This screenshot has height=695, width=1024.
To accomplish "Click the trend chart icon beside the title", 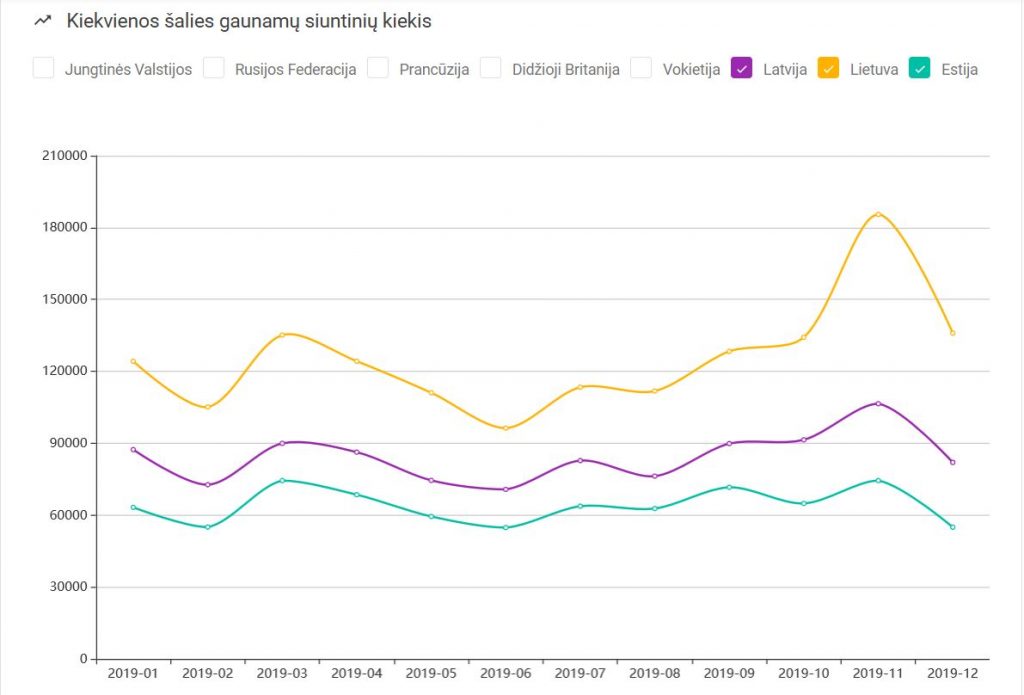I will pos(43,21).
